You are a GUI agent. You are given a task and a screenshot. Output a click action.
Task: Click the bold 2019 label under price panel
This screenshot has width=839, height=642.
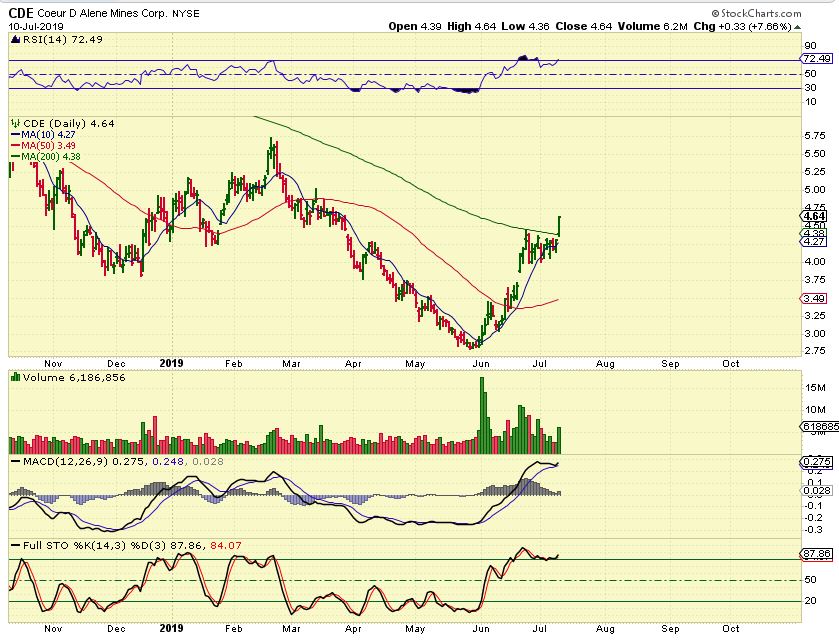tap(171, 363)
